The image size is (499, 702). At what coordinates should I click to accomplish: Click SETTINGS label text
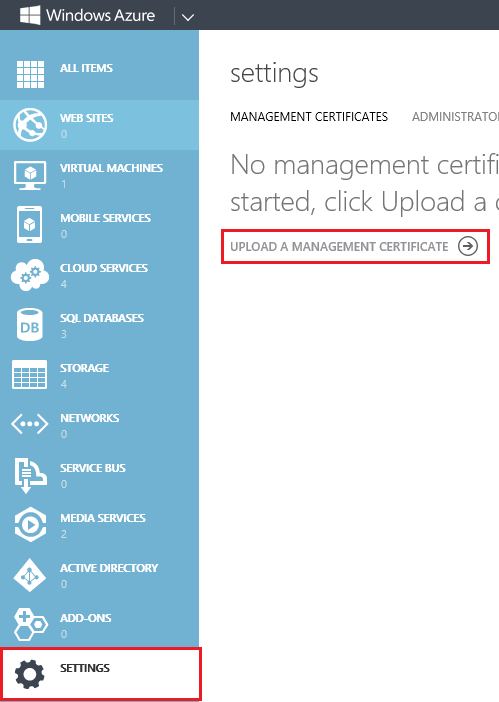(x=85, y=668)
